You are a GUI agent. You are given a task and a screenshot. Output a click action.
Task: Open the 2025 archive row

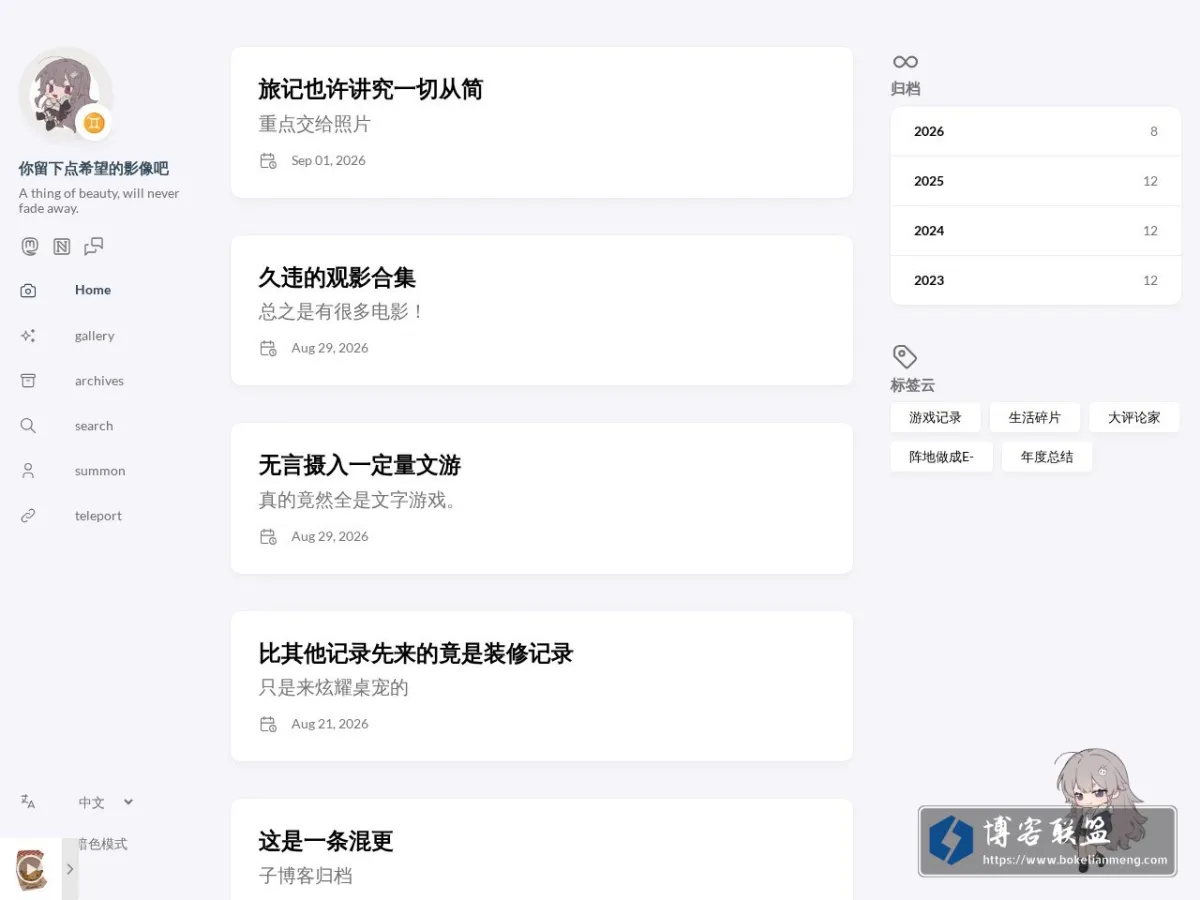1036,181
